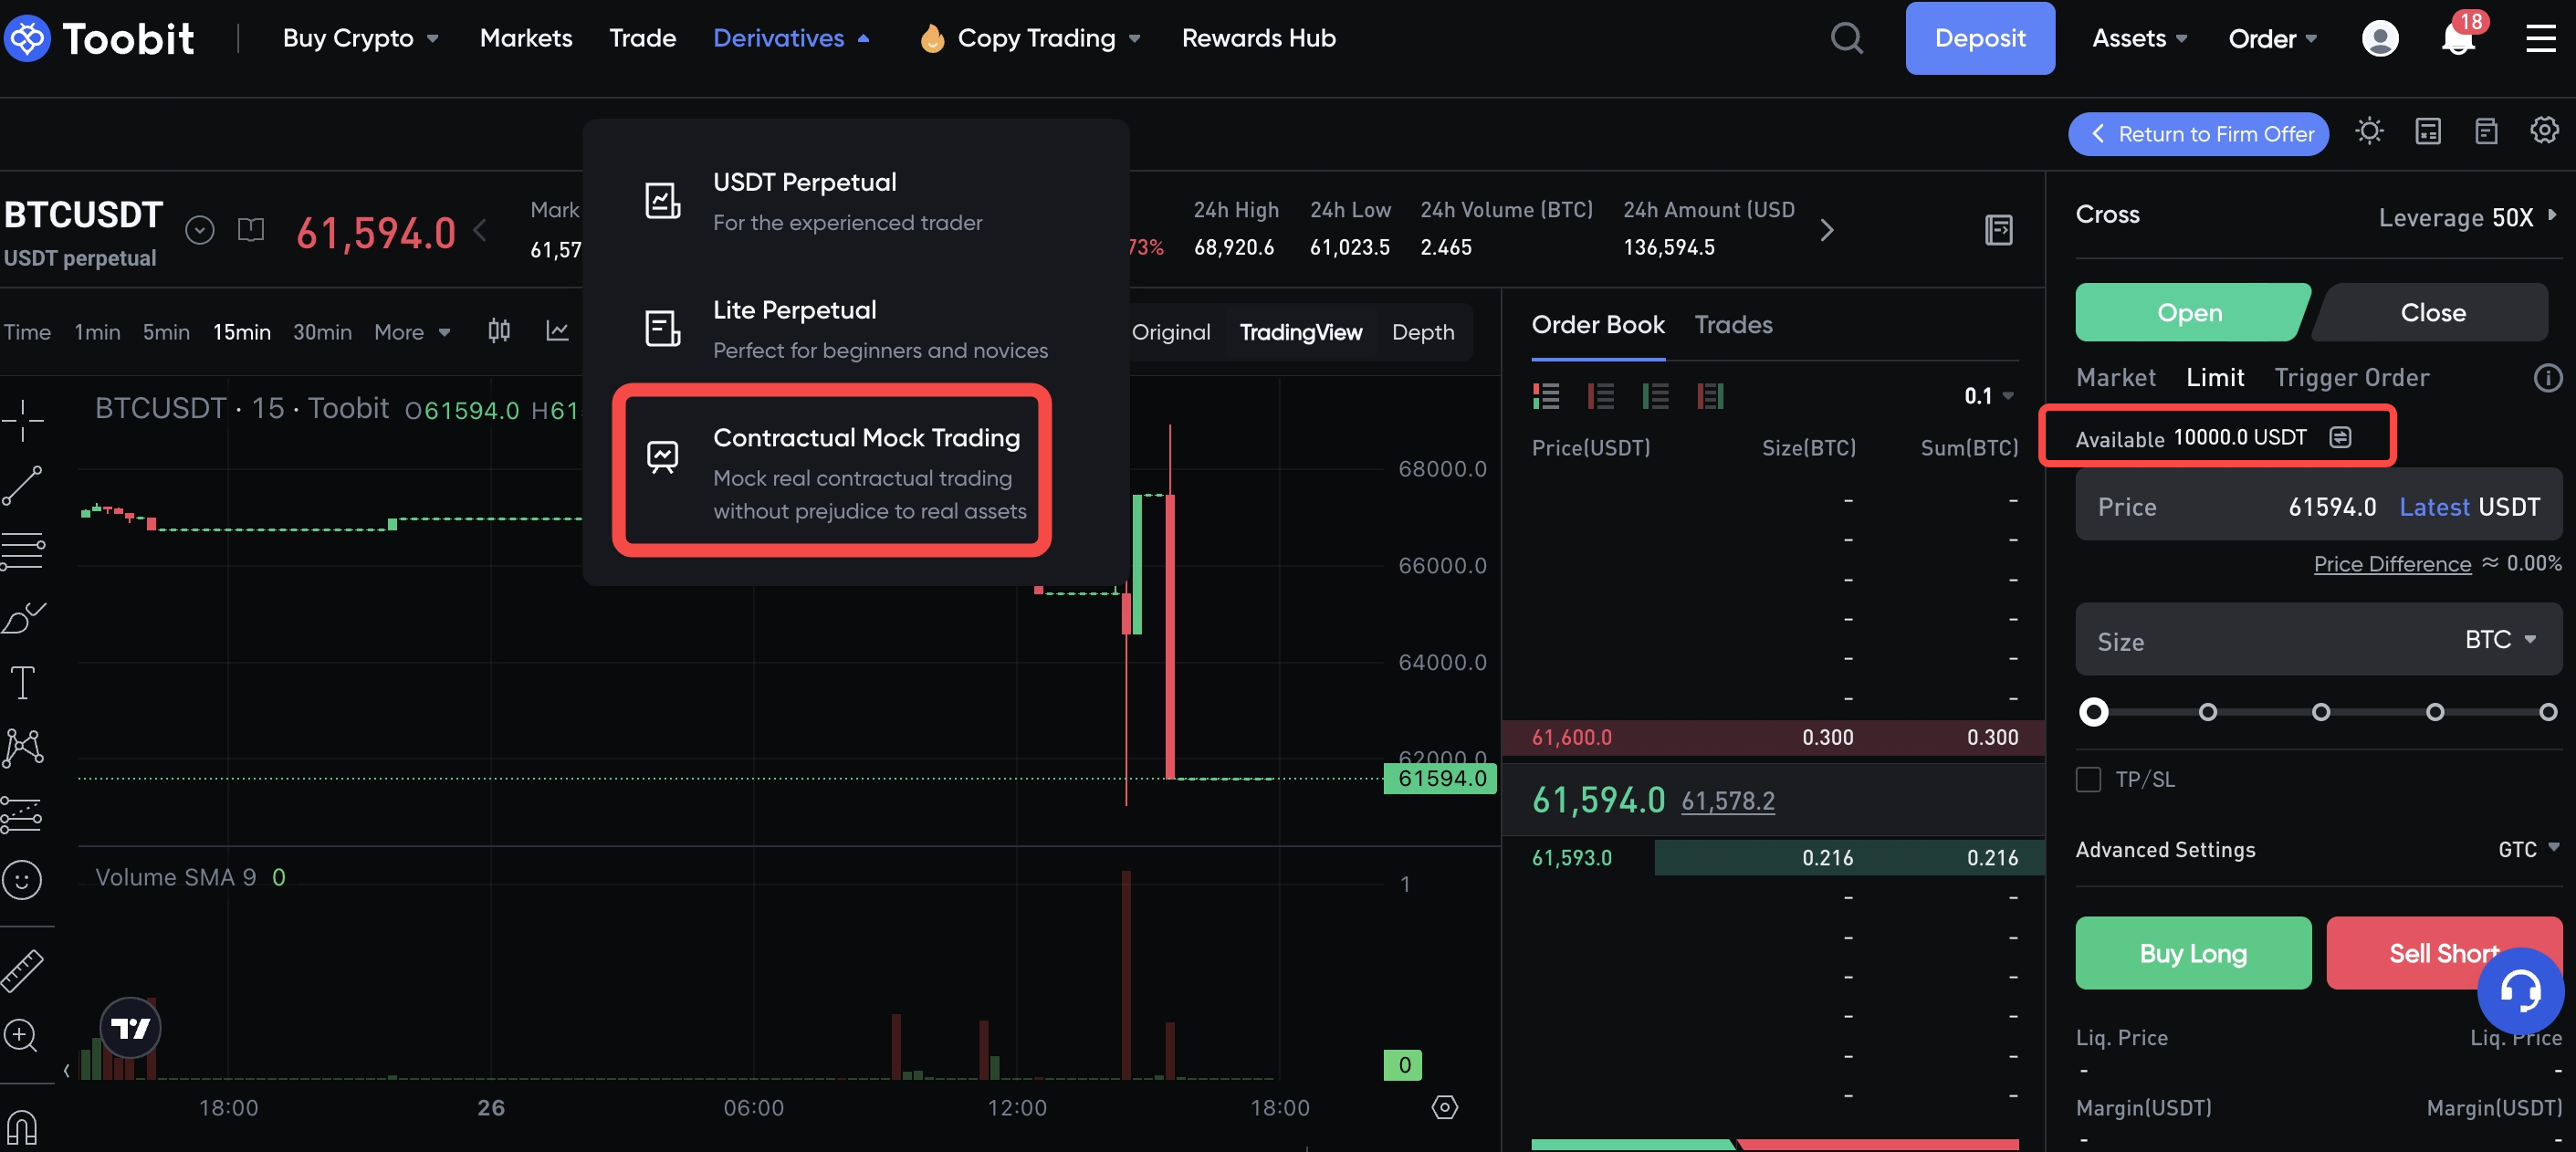This screenshot has width=2576, height=1152.
Task: Open the search magnifier icon
Action: click(x=1846, y=39)
